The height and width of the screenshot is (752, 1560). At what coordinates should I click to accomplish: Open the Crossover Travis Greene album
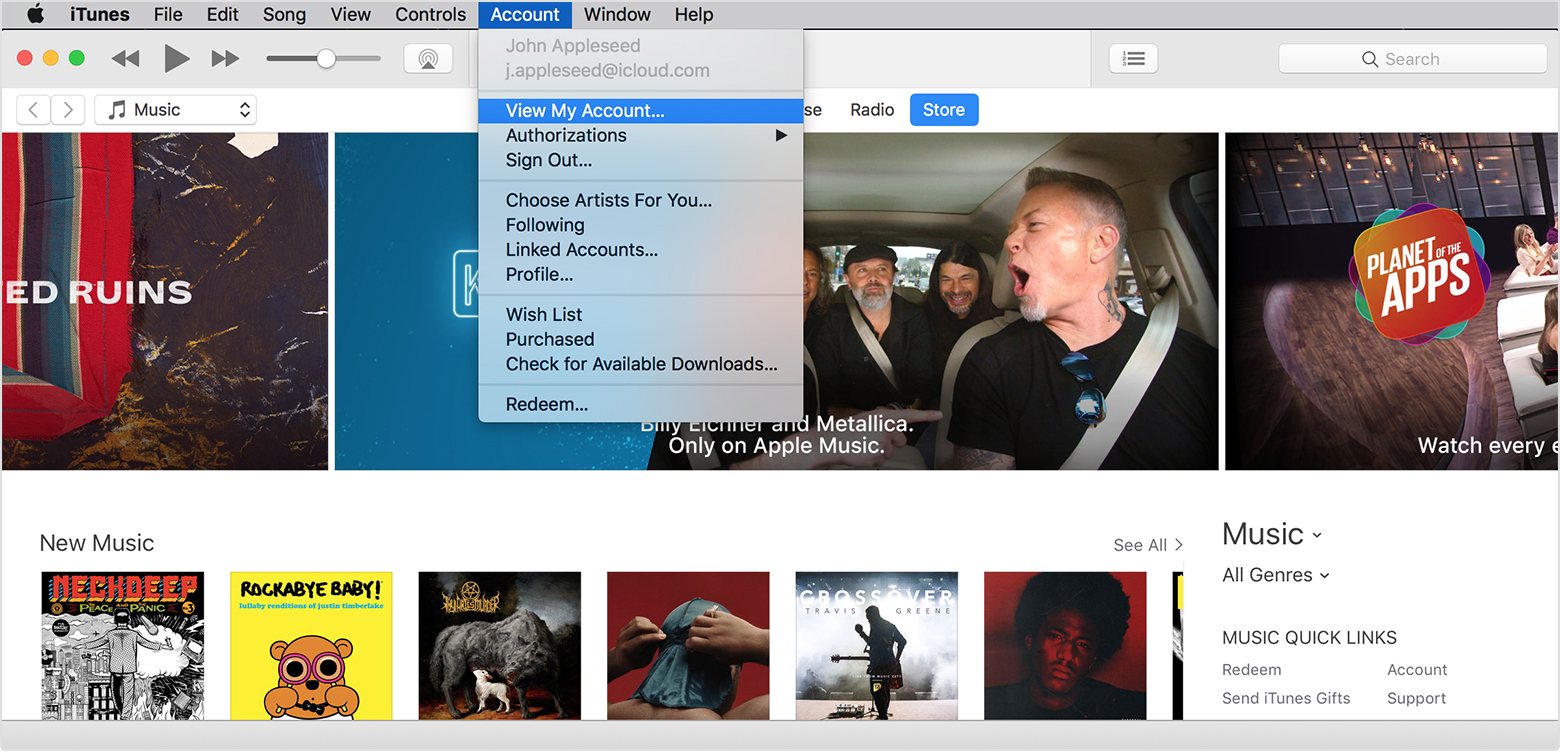877,646
